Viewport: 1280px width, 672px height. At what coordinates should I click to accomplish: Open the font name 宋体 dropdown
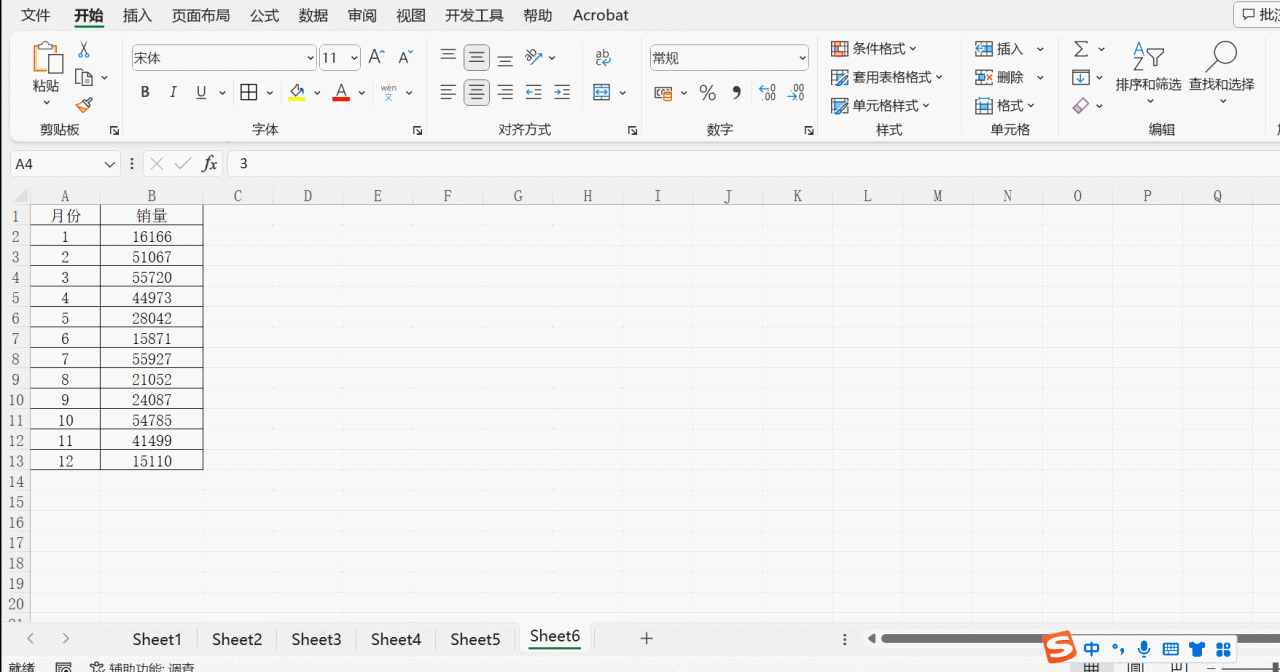[x=309, y=58]
